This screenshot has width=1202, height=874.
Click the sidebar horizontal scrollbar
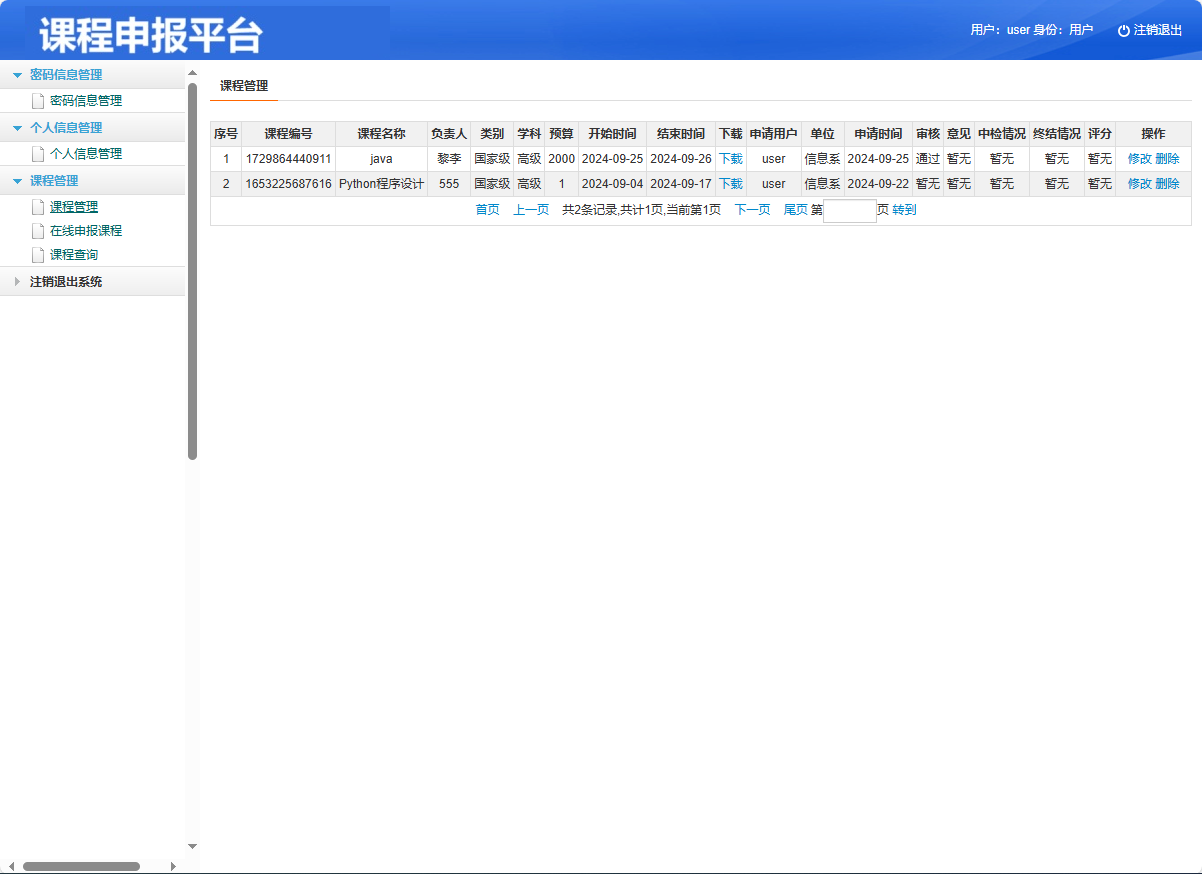coord(80,864)
